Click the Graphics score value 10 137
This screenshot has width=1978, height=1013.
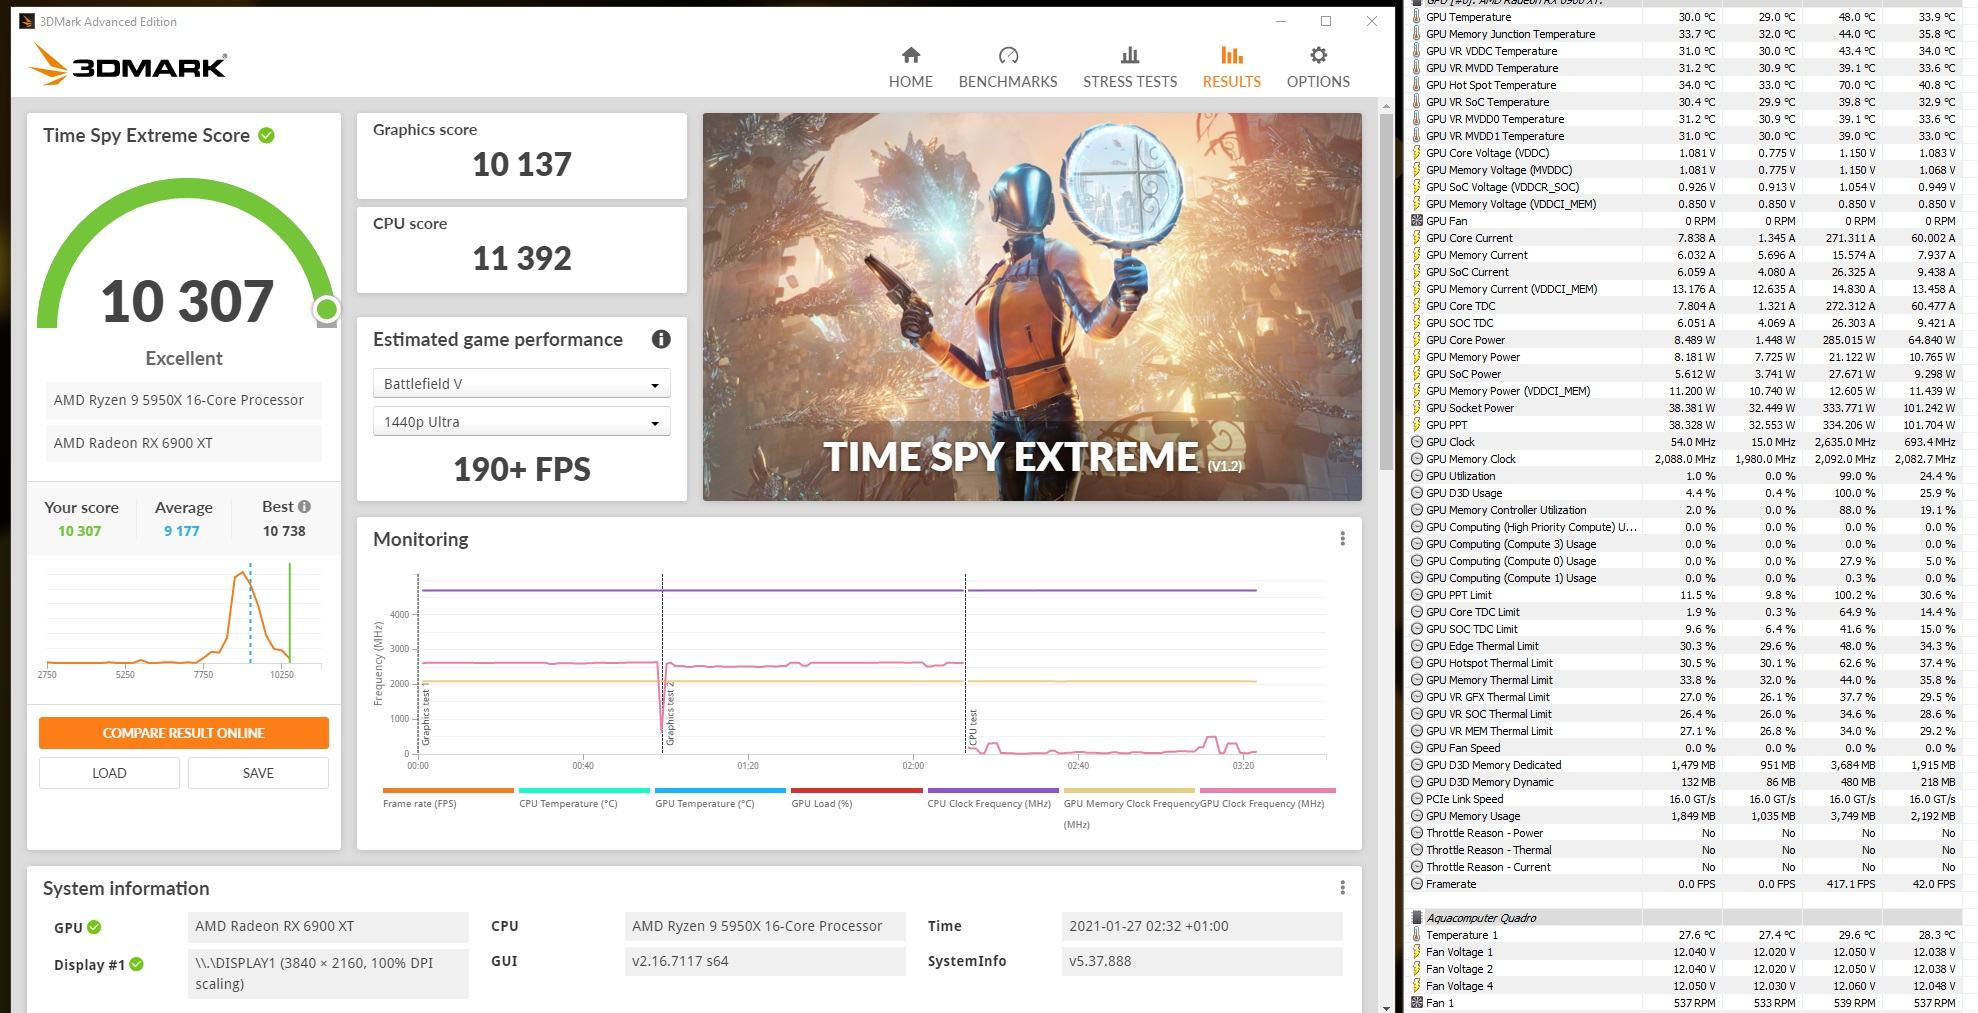click(x=522, y=164)
